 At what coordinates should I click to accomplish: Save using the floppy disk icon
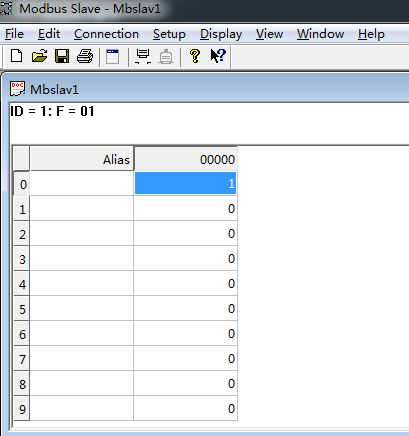(x=62, y=56)
